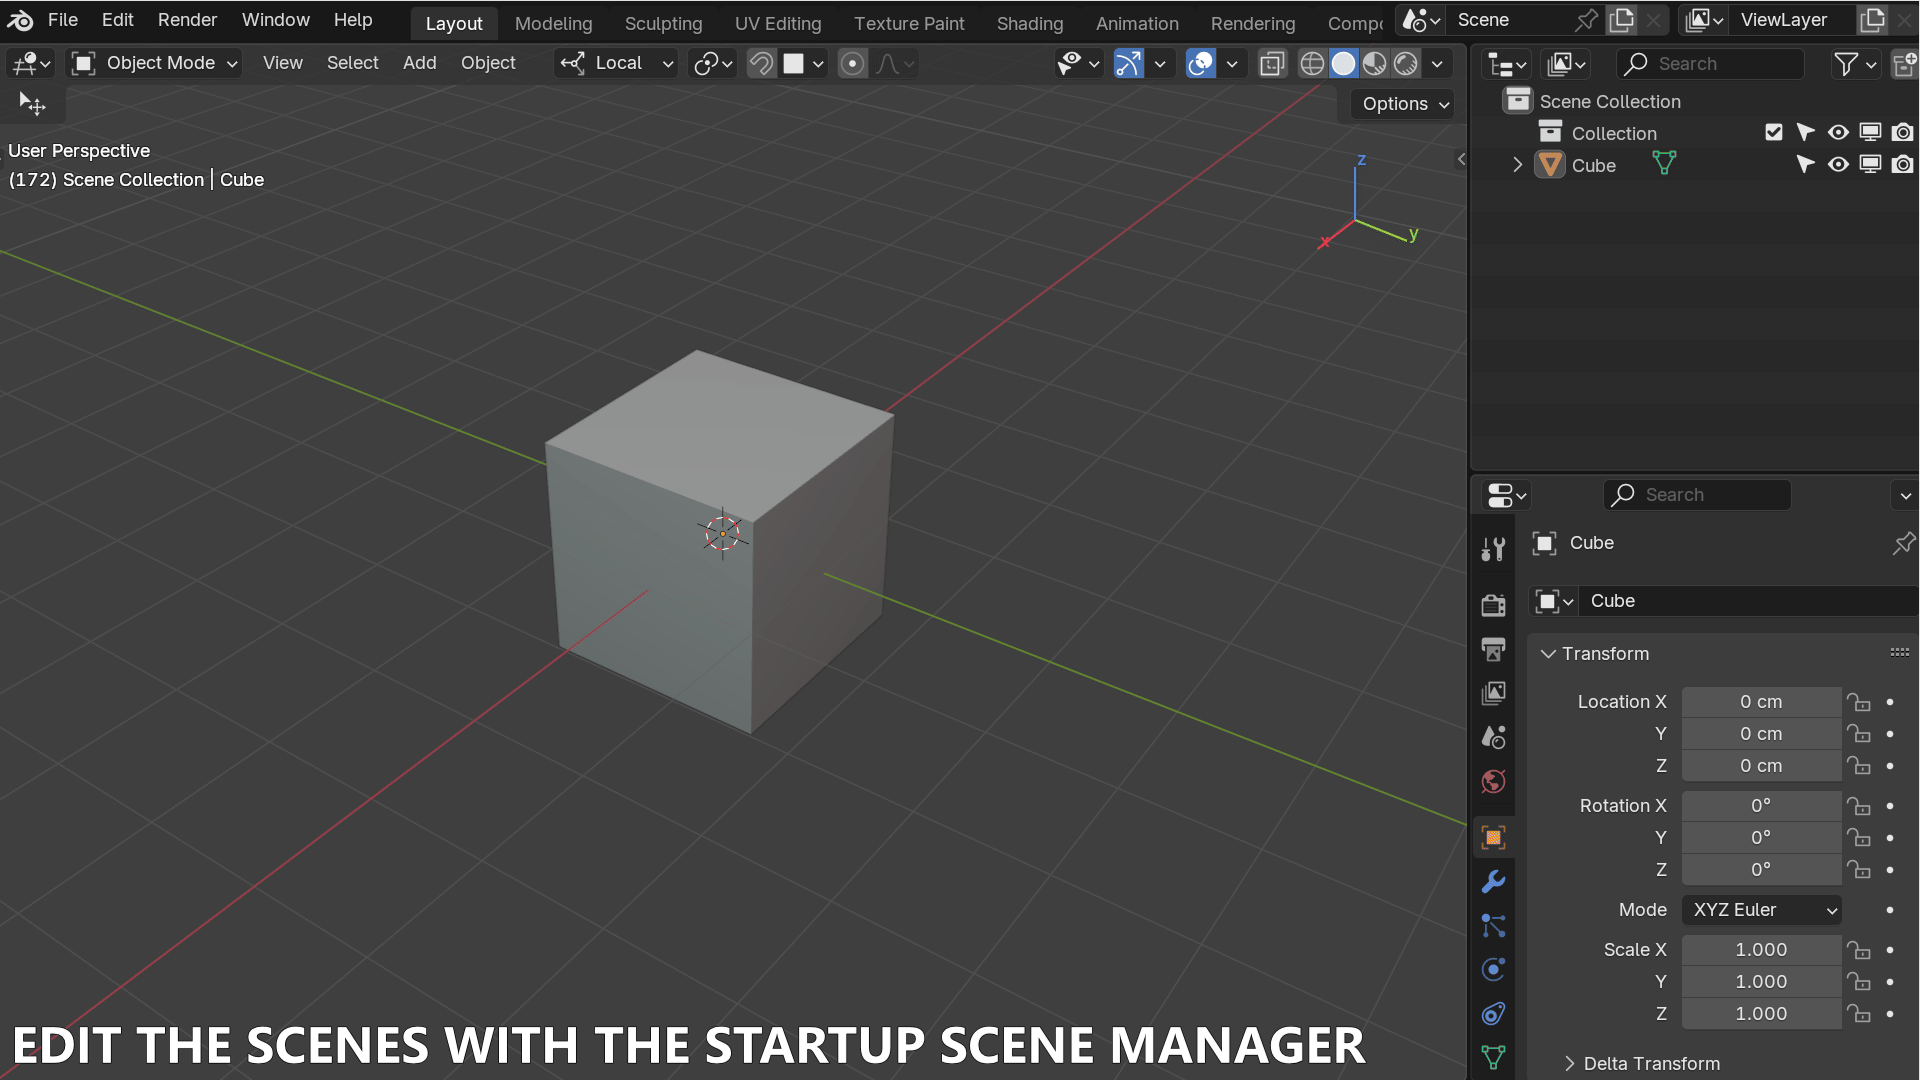Open the Output properties tab
This screenshot has width=1920, height=1080.
pos(1493,649)
